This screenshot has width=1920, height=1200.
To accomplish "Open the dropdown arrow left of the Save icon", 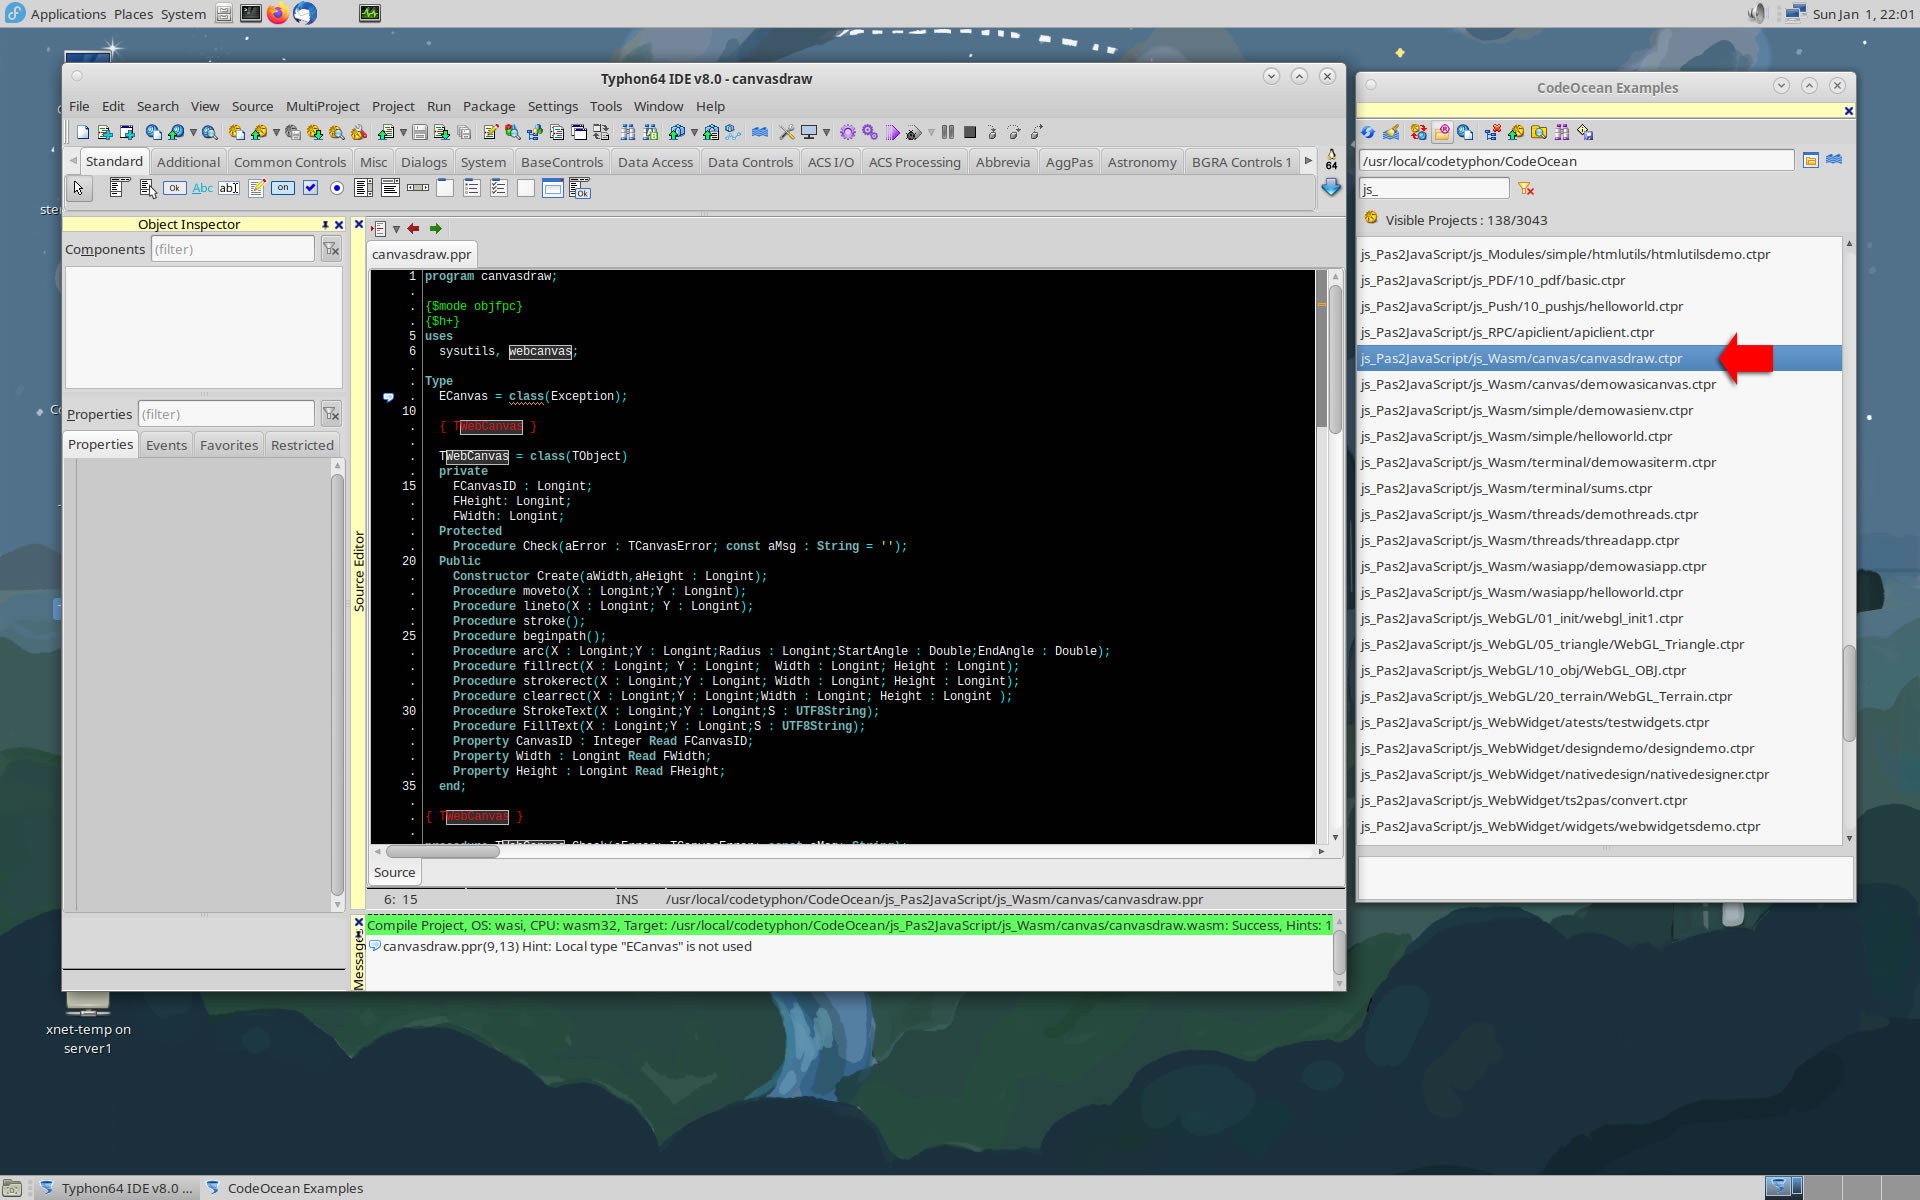I will (403, 133).
